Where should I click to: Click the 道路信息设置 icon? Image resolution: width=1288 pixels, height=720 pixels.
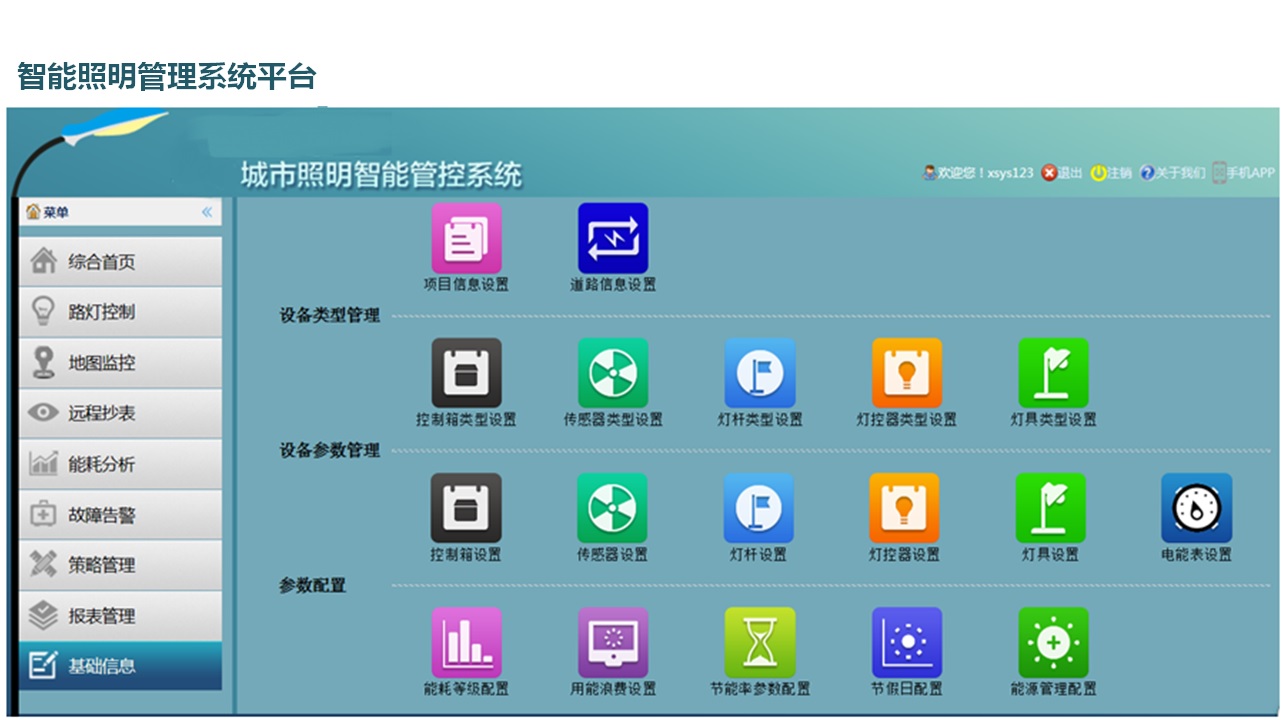pos(613,239)
